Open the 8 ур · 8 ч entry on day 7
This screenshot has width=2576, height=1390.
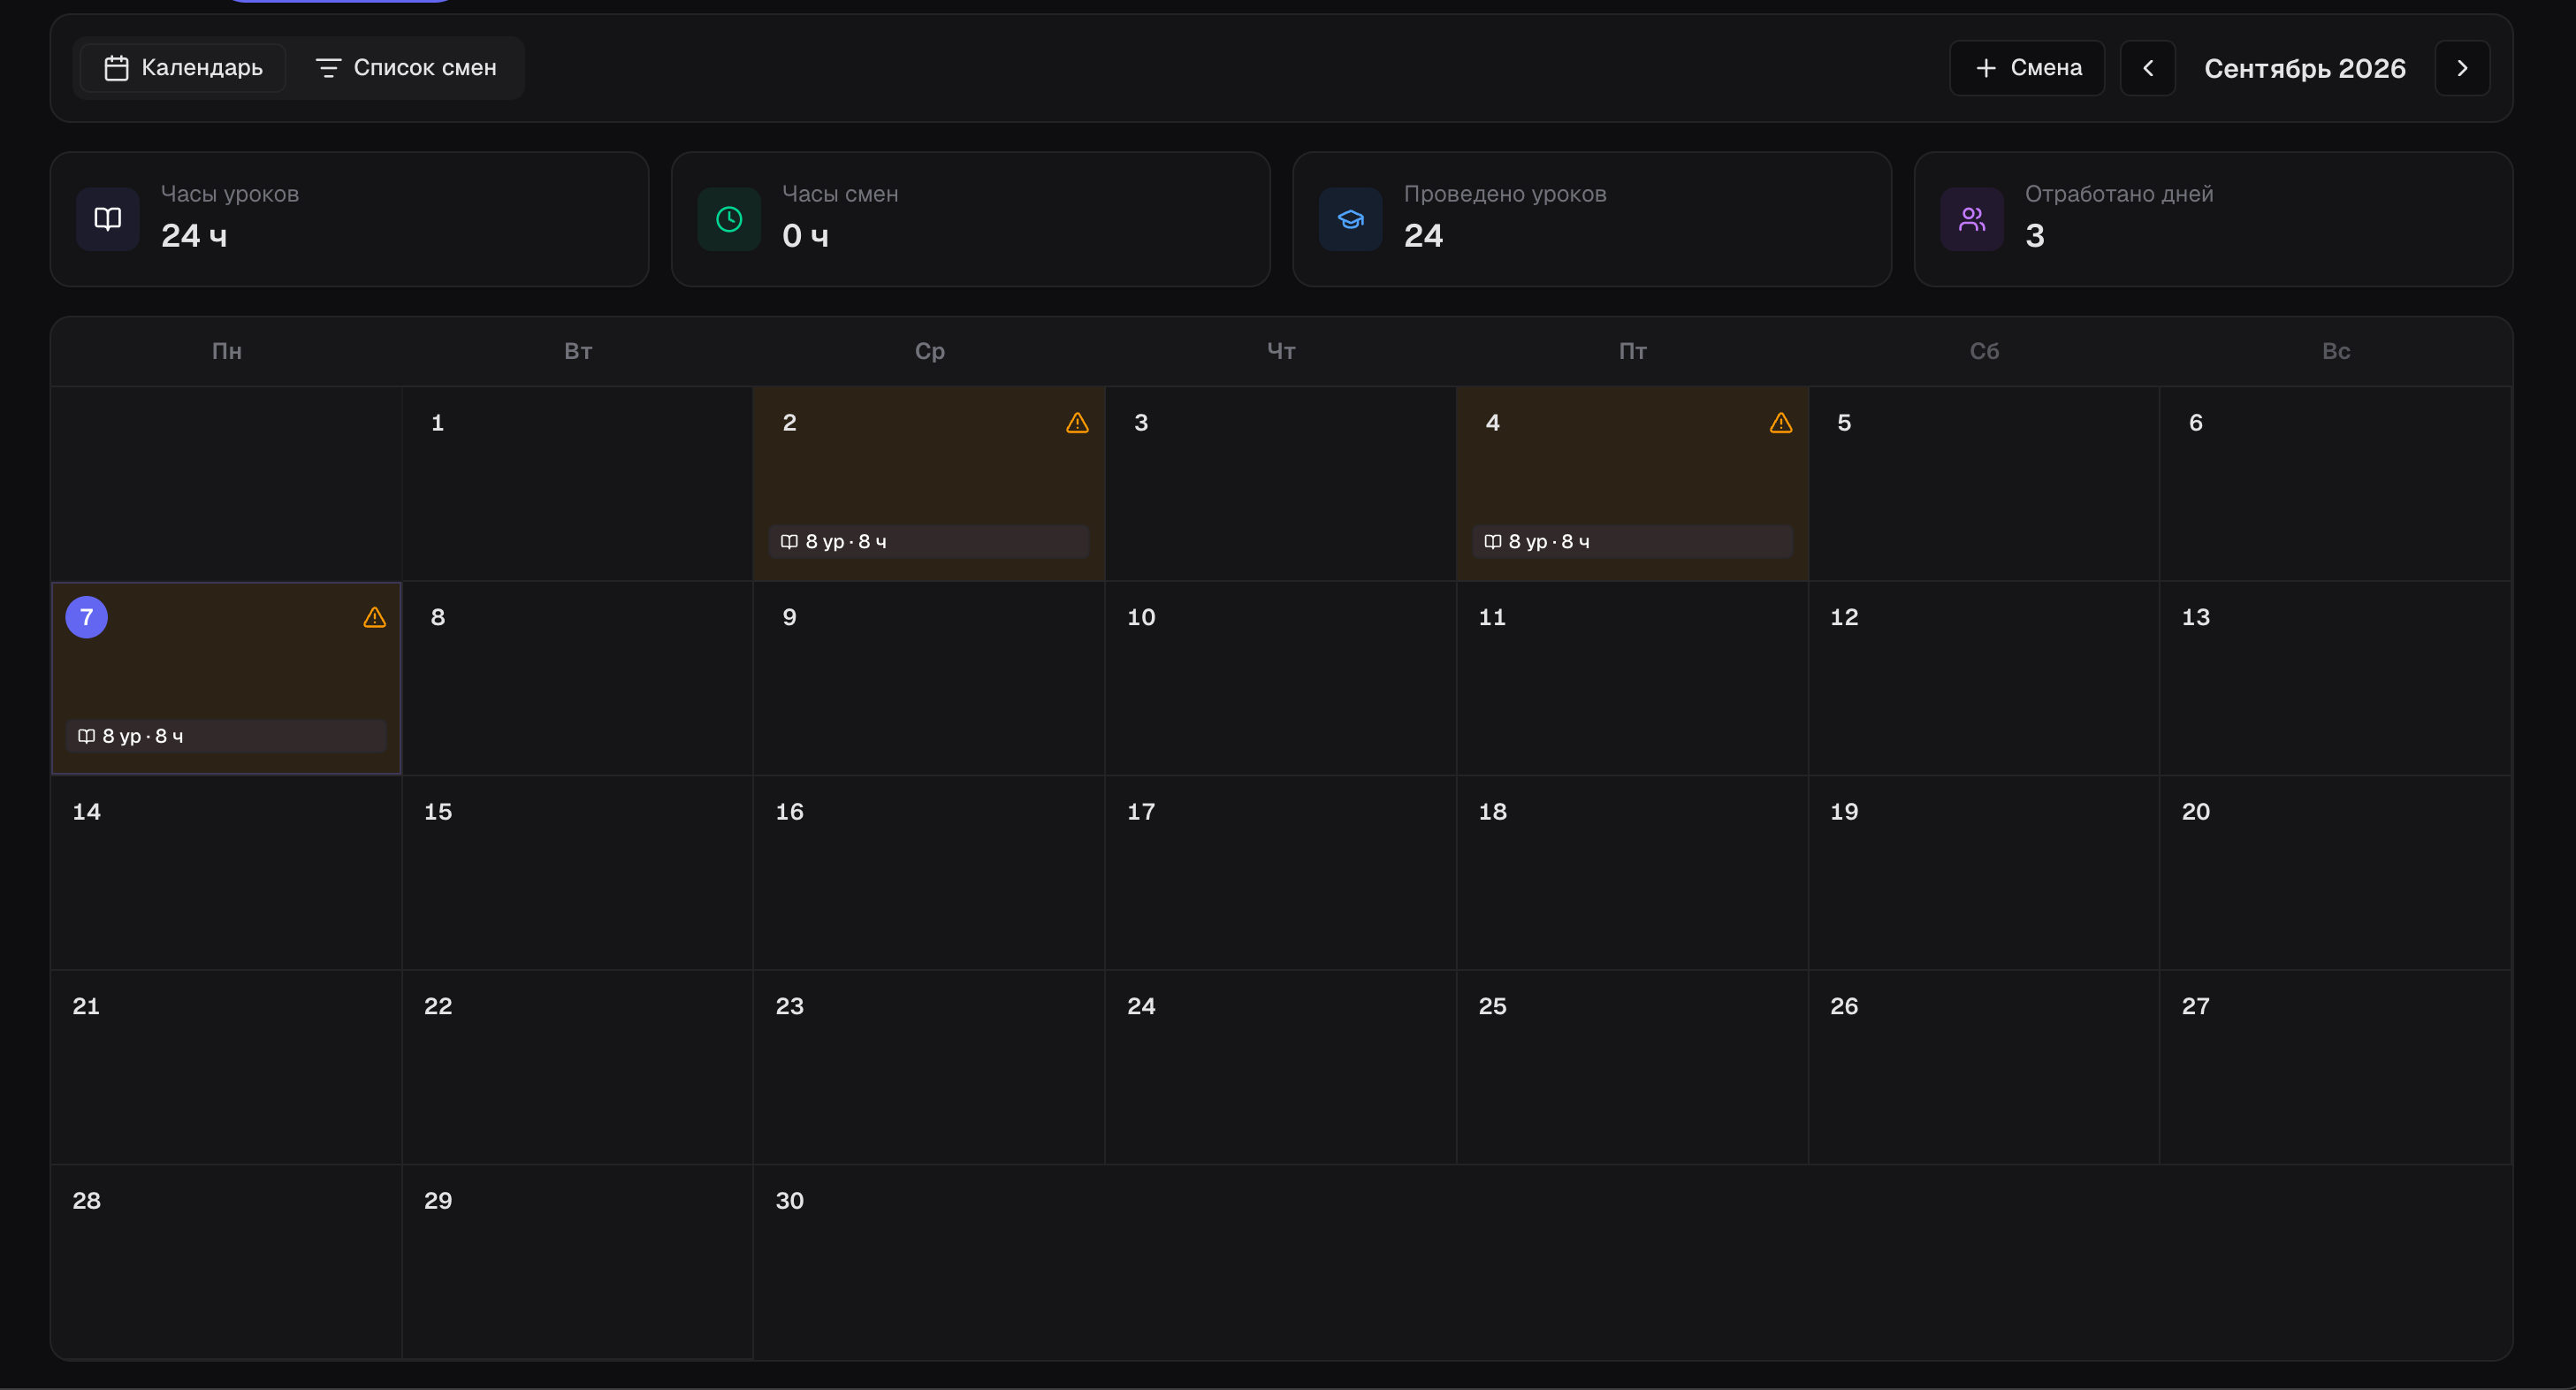(x=226, y=736)
